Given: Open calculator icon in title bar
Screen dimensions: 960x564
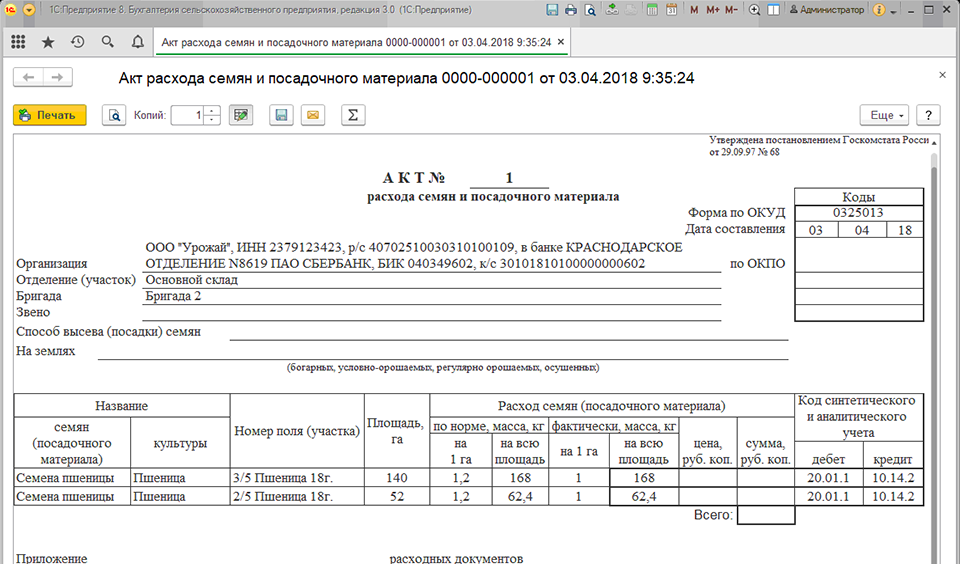Looking at the screenshot, I should (x=652, y=10).
